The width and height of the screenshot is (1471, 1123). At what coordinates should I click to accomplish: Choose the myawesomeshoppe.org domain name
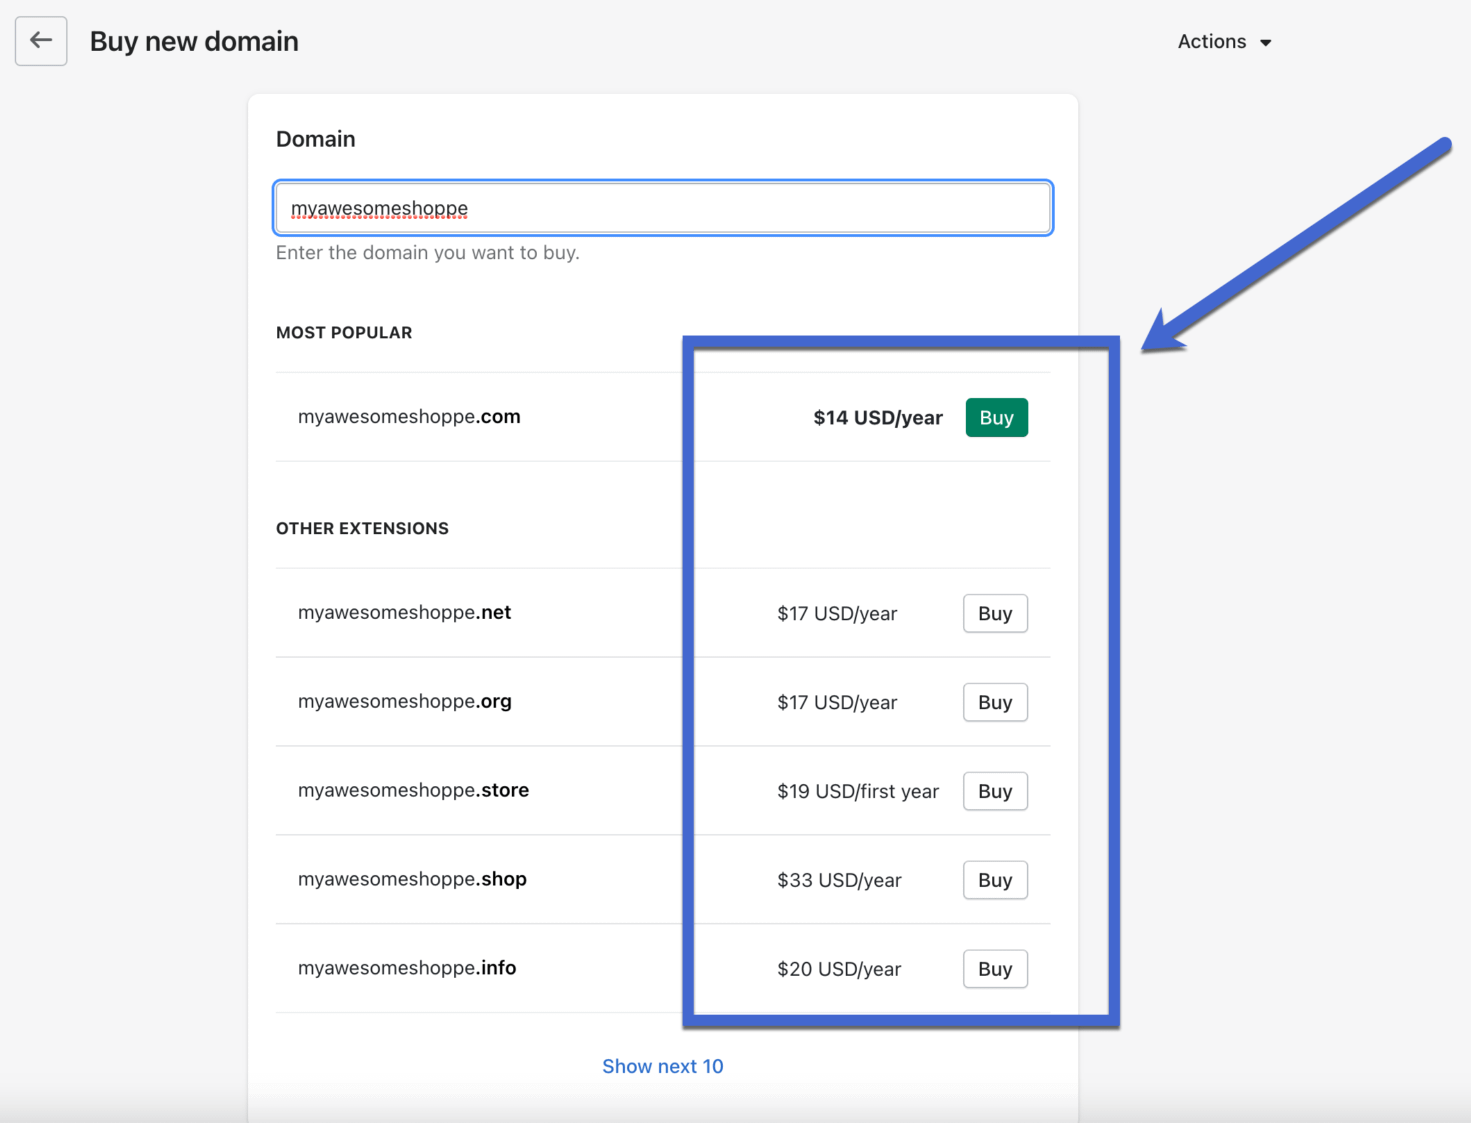click(404, 701)
